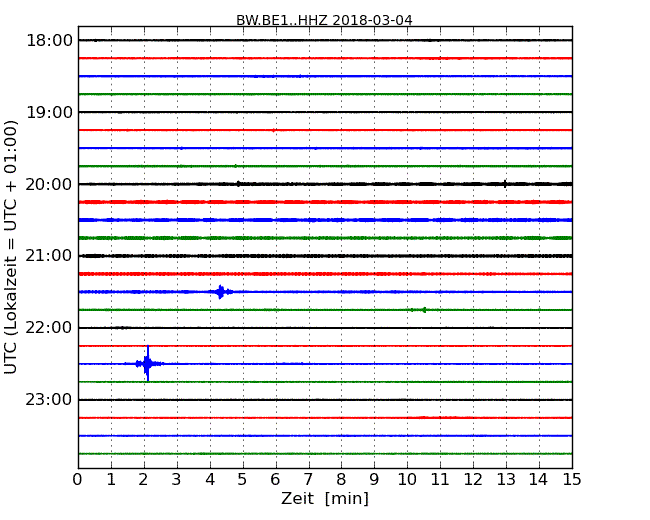The height and width of the screenshot is (520, 650).
Task: Click the black spike near minute 13 at 20:00
Action: [x=505, y=184]
